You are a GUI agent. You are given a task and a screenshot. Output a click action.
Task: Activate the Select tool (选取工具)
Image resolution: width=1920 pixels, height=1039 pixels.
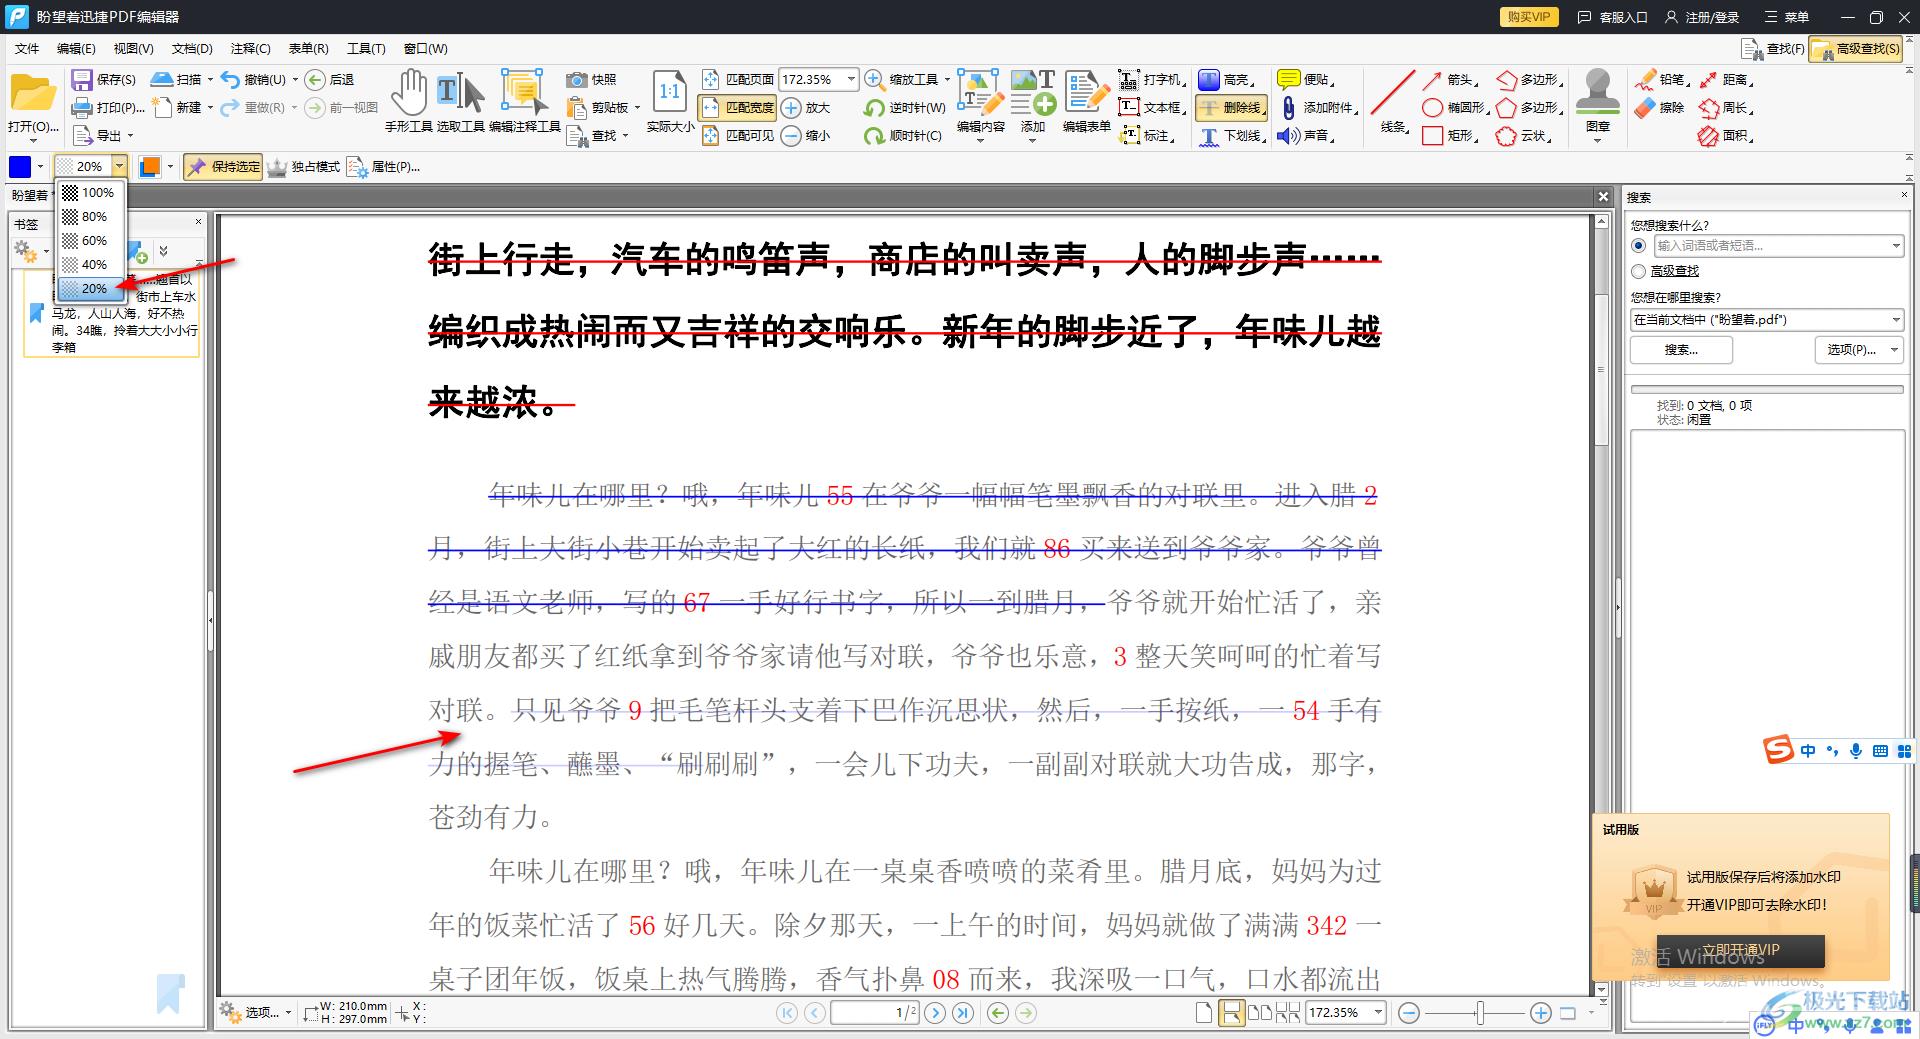[x=460, y=101]
